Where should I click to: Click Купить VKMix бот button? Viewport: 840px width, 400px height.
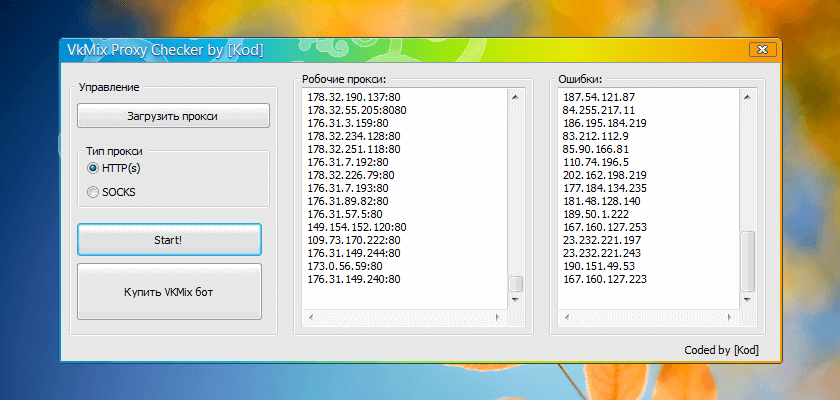click(x=169, y=292)
